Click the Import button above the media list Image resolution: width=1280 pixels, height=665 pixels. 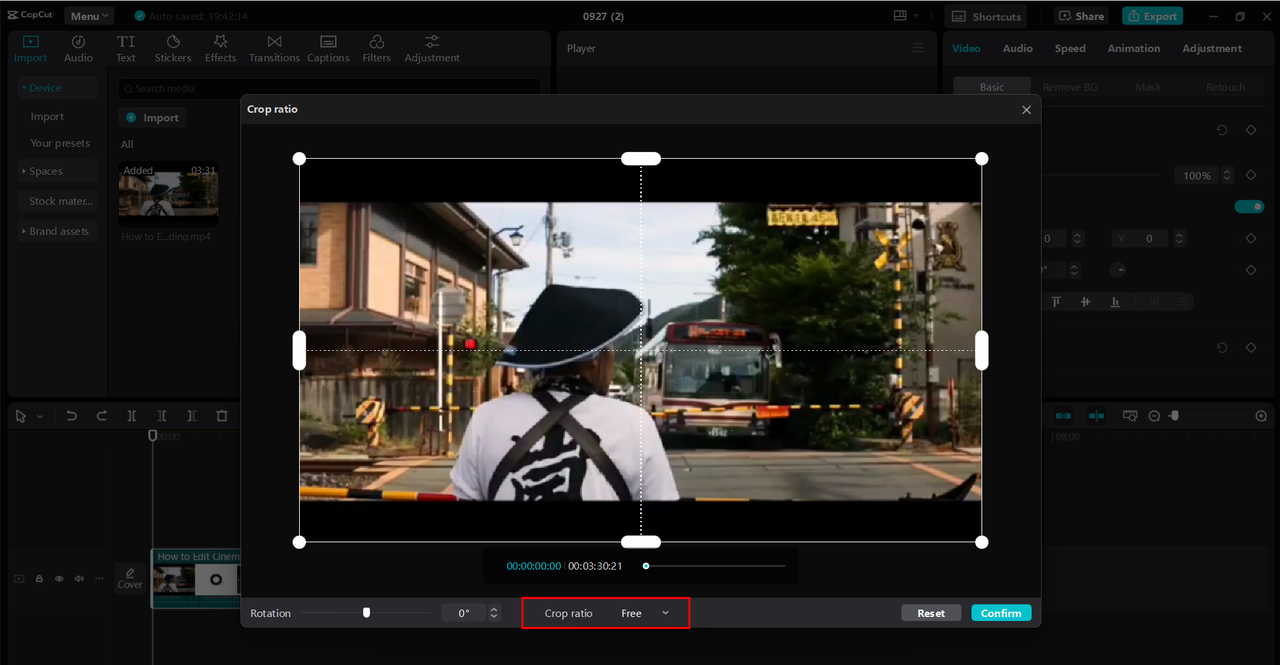coord(152,117)
